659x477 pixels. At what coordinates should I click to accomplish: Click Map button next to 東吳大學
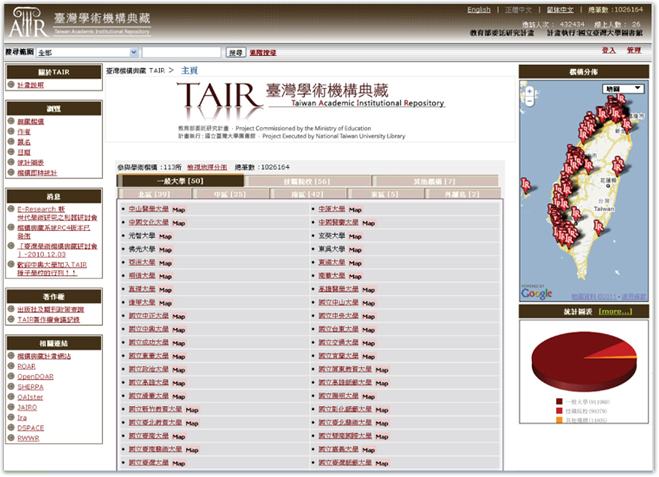[x=355, y=250]
